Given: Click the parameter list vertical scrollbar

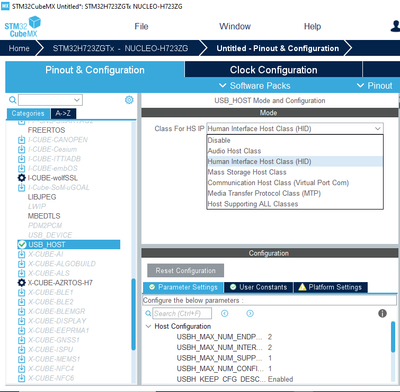Looking at the screenshot, I should point(393,337).
